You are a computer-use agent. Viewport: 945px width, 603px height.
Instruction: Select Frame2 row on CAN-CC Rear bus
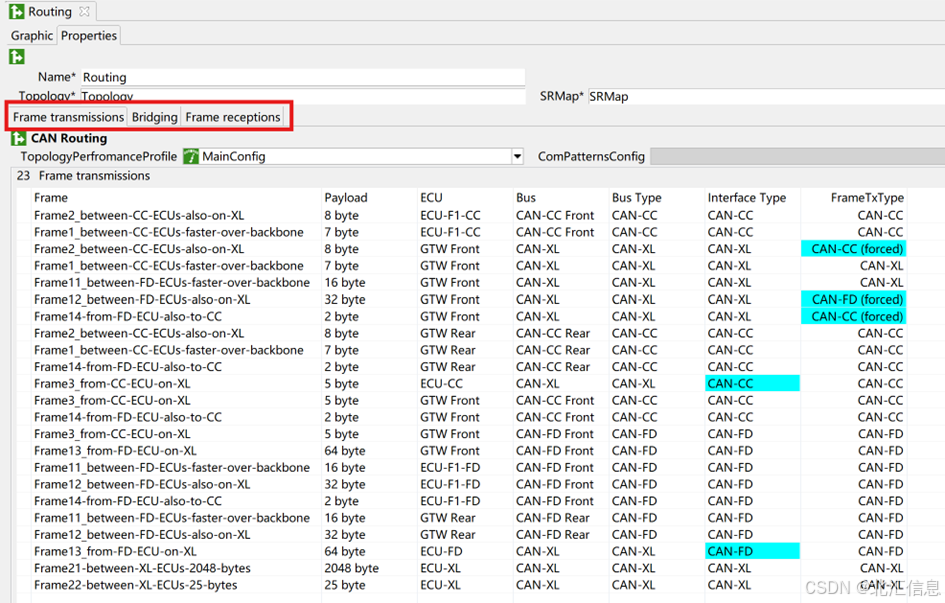coord(469,333)
